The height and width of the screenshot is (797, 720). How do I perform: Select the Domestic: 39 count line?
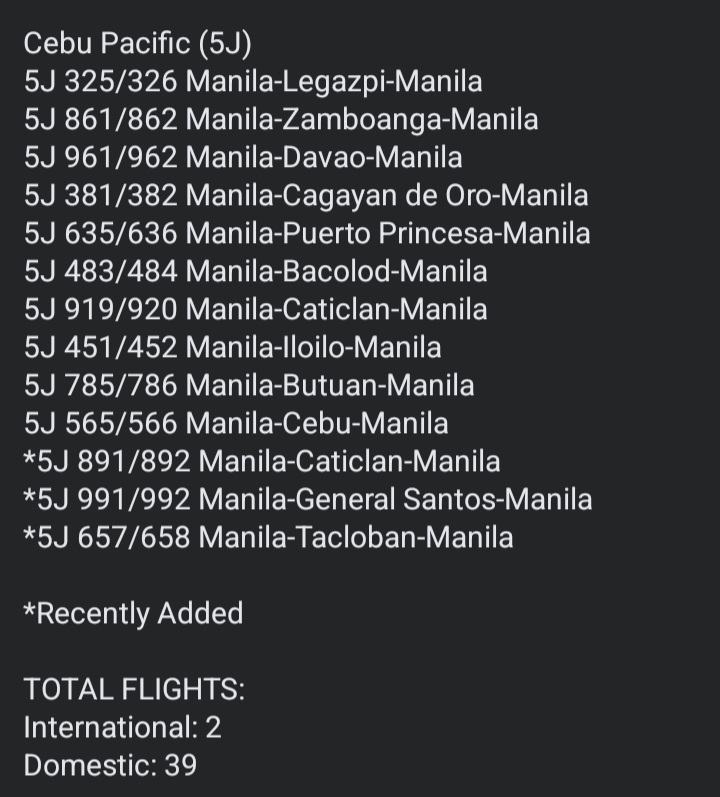tap(110, 766)
